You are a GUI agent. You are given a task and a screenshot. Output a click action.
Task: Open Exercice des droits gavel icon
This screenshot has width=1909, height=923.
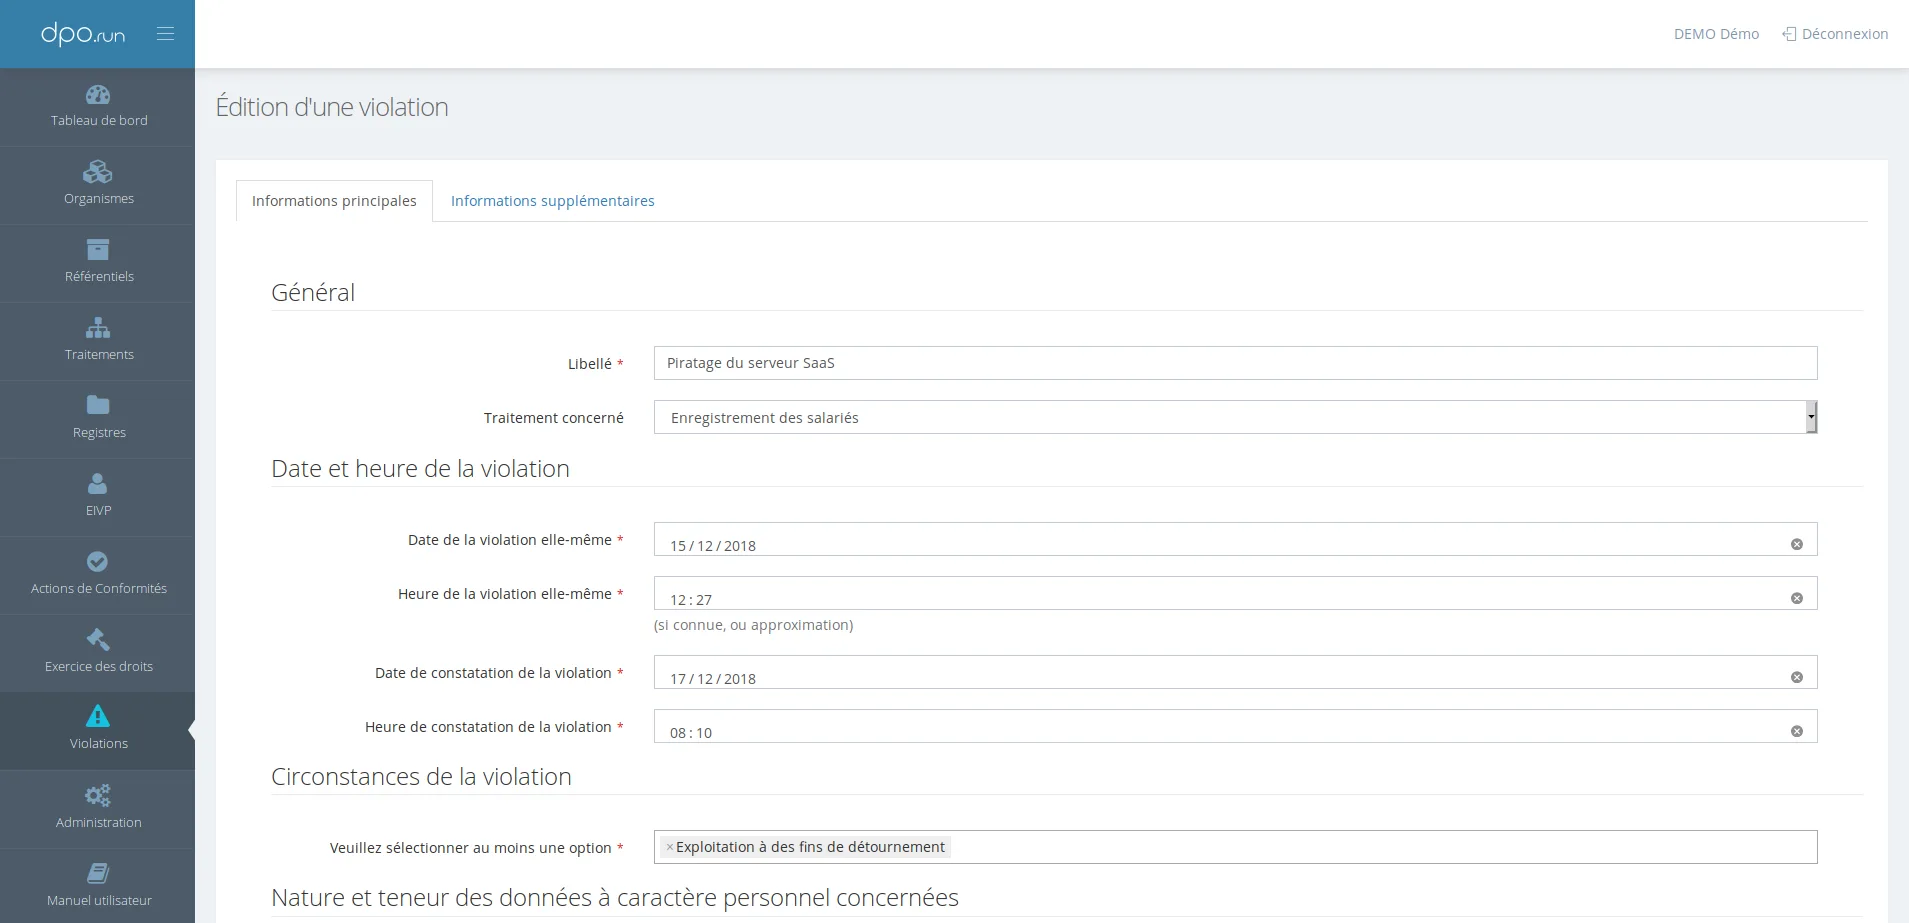[x=98, y=639]
